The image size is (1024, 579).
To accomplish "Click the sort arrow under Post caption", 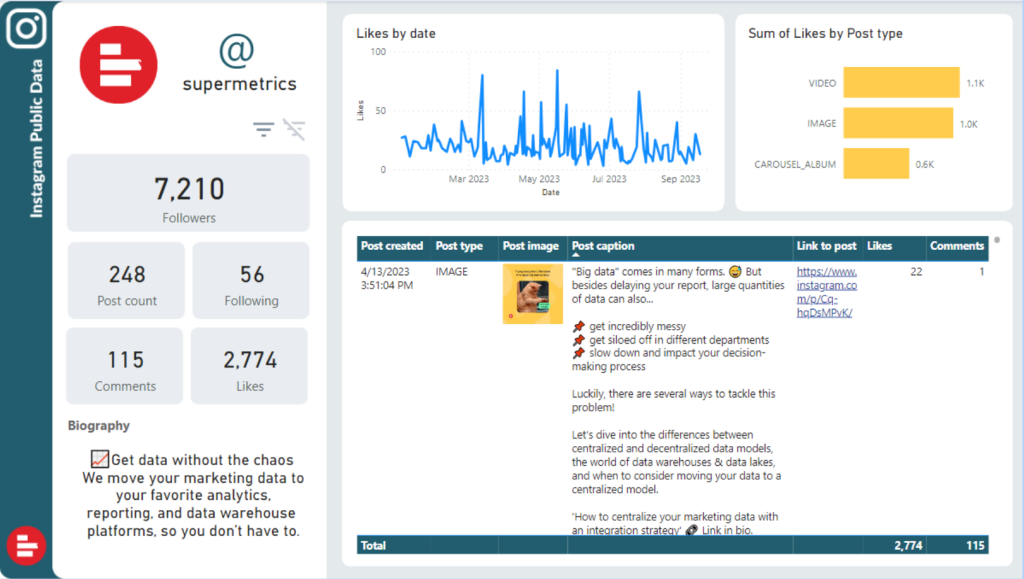I will (x=577, y=256).
